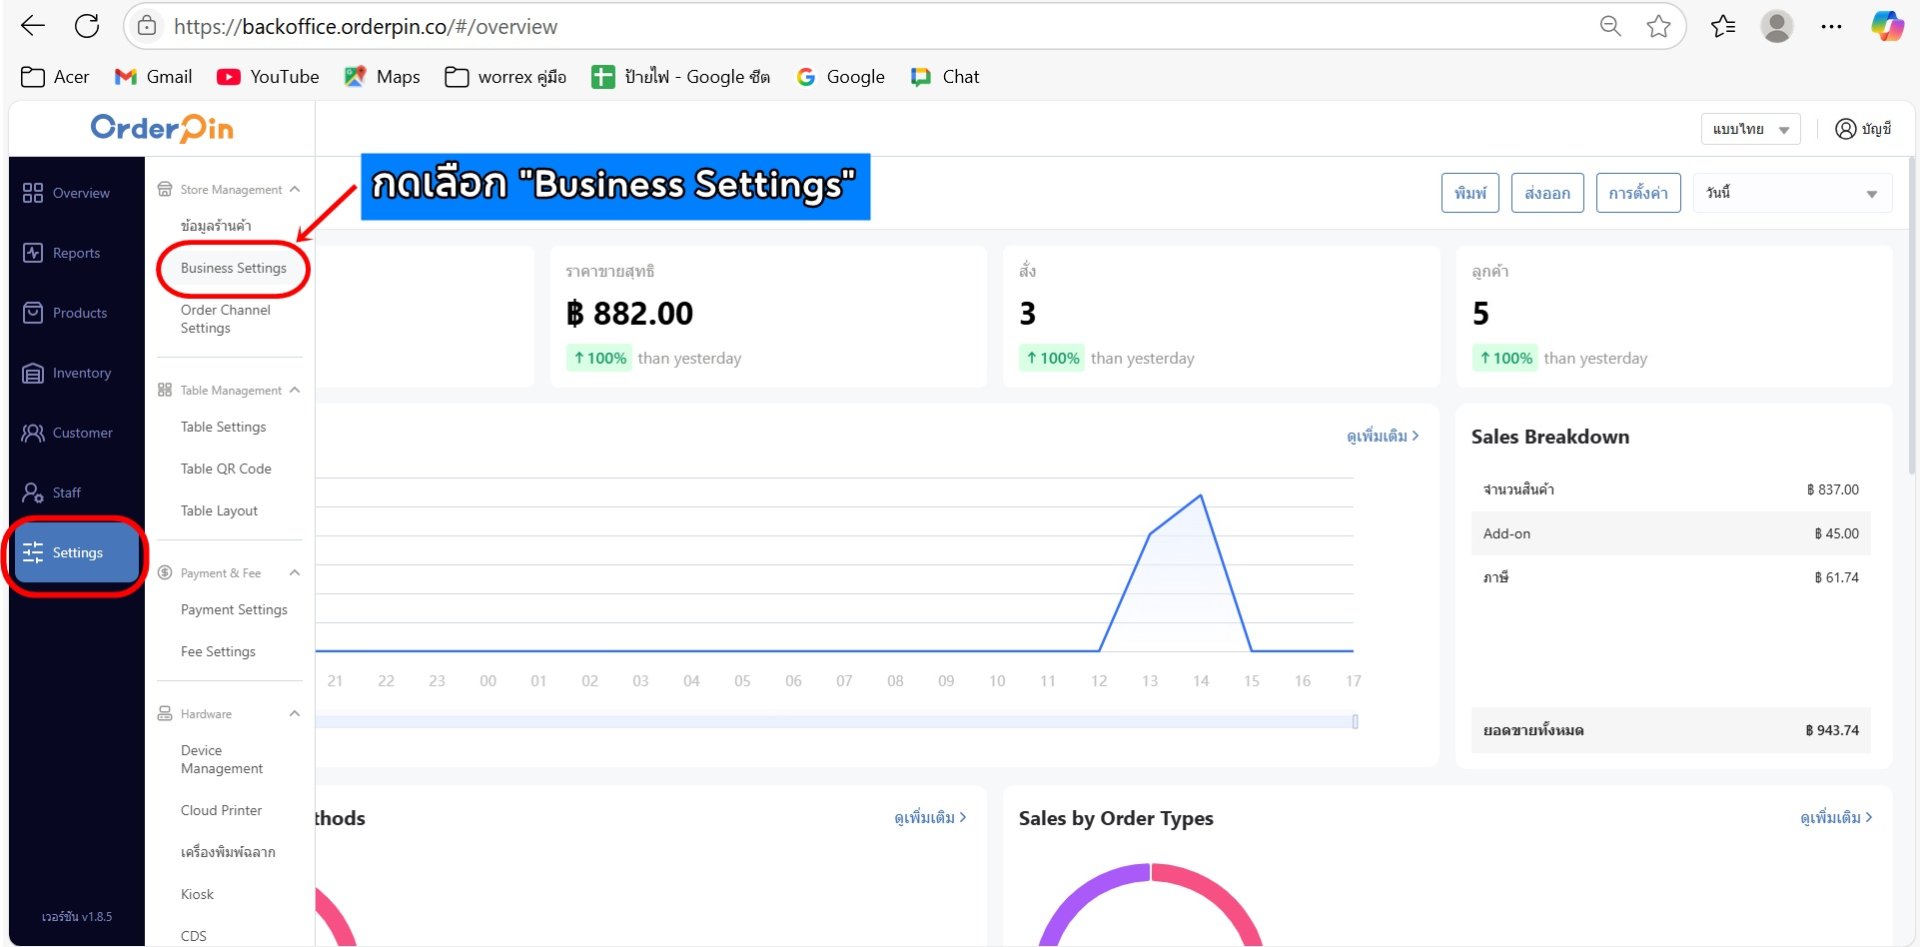This screenshot has width=1920, height=947.
Task: Go to Overview in sidebar
Action: [x=77, y=193]
